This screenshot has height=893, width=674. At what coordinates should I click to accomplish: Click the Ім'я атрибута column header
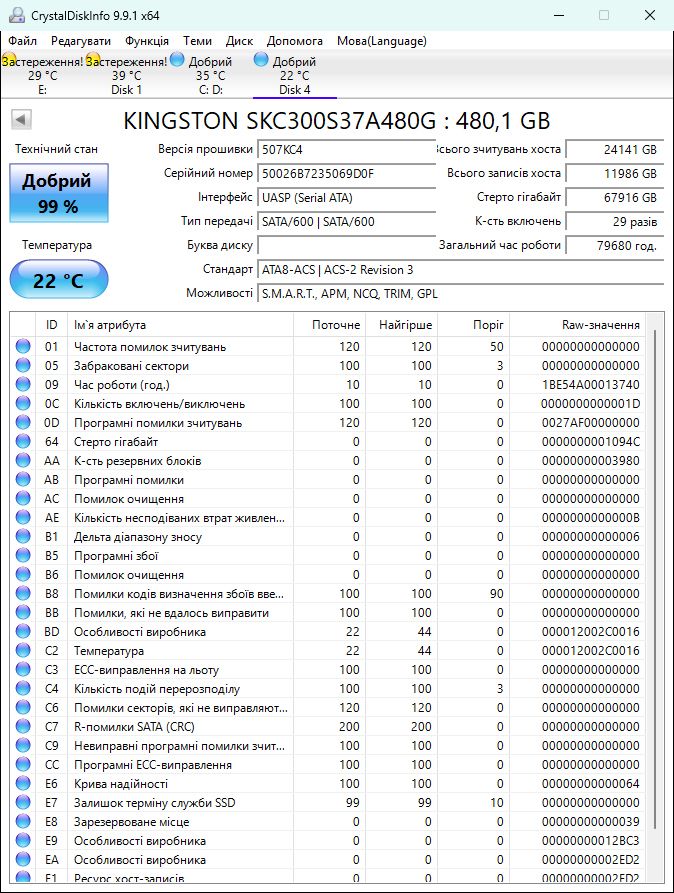coord(180,325)
